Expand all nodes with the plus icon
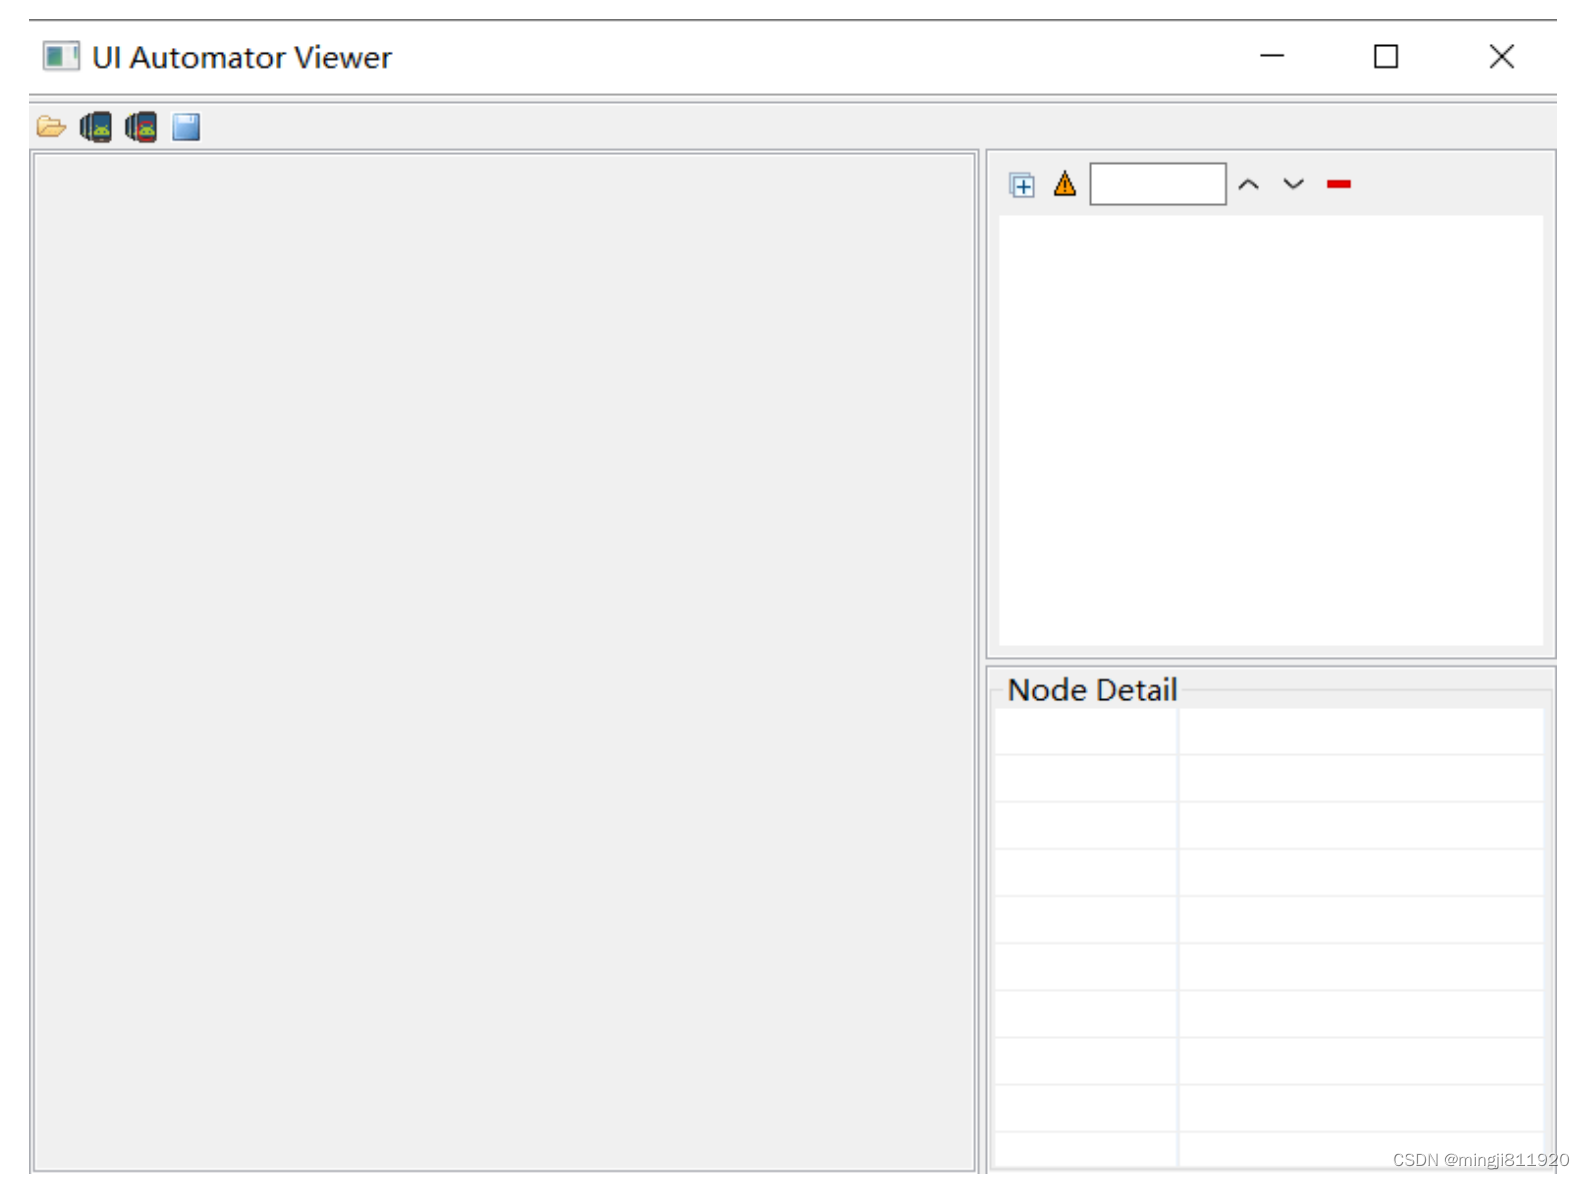The image size is (1585, 1179). (x=1021, y=185)
